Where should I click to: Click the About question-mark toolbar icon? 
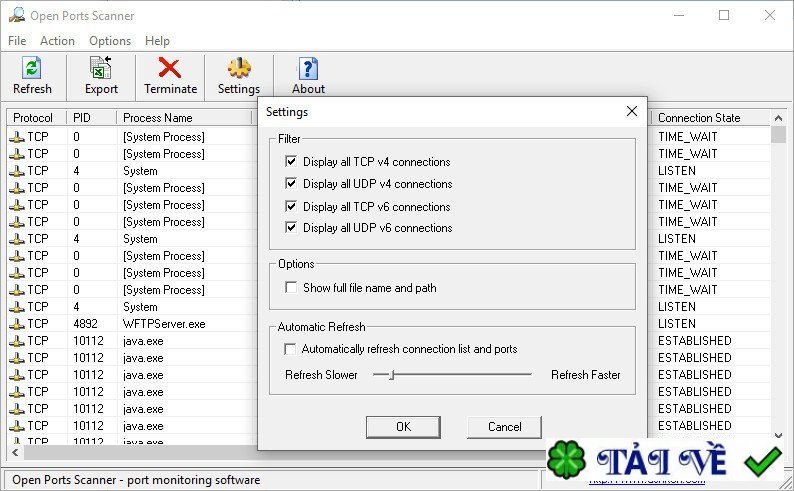[308, 68]
